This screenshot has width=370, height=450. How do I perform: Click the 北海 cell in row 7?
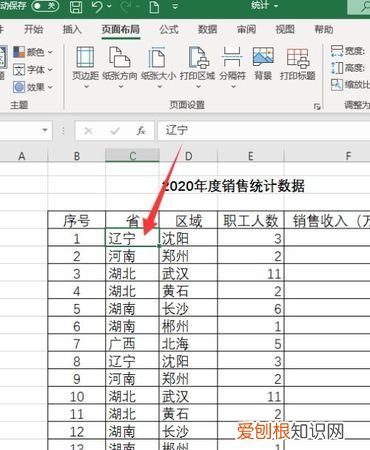[189, 344]
